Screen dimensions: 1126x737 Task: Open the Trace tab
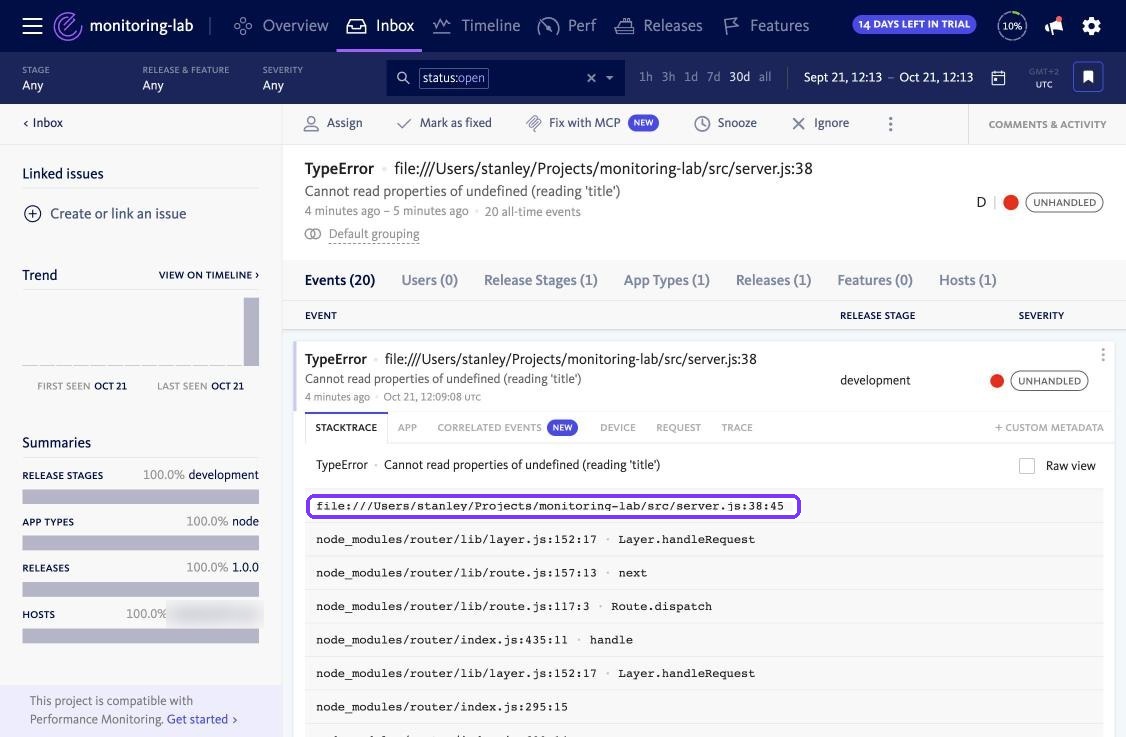pyautogui.click(x=737, y=427)
